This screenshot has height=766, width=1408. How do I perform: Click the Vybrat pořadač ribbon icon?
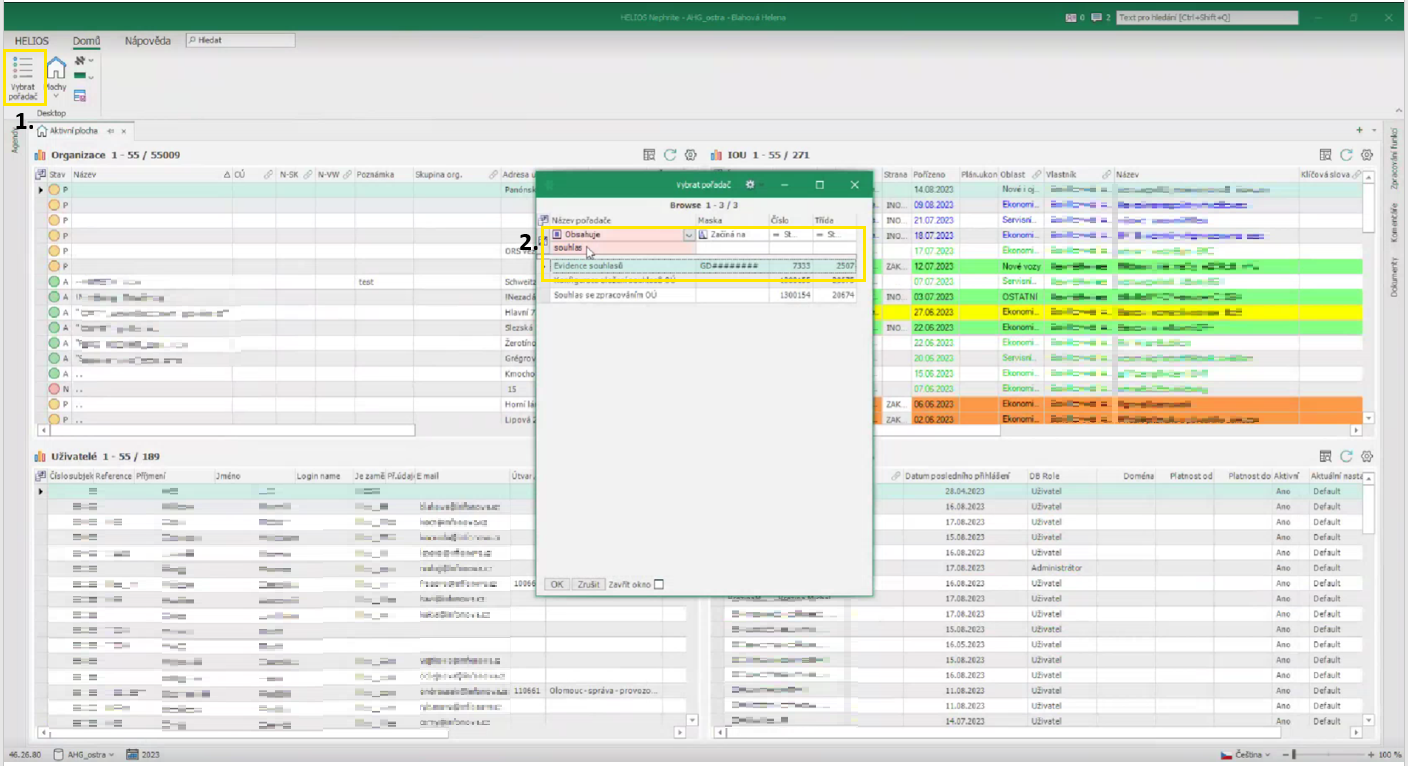[x=24, y=77]
